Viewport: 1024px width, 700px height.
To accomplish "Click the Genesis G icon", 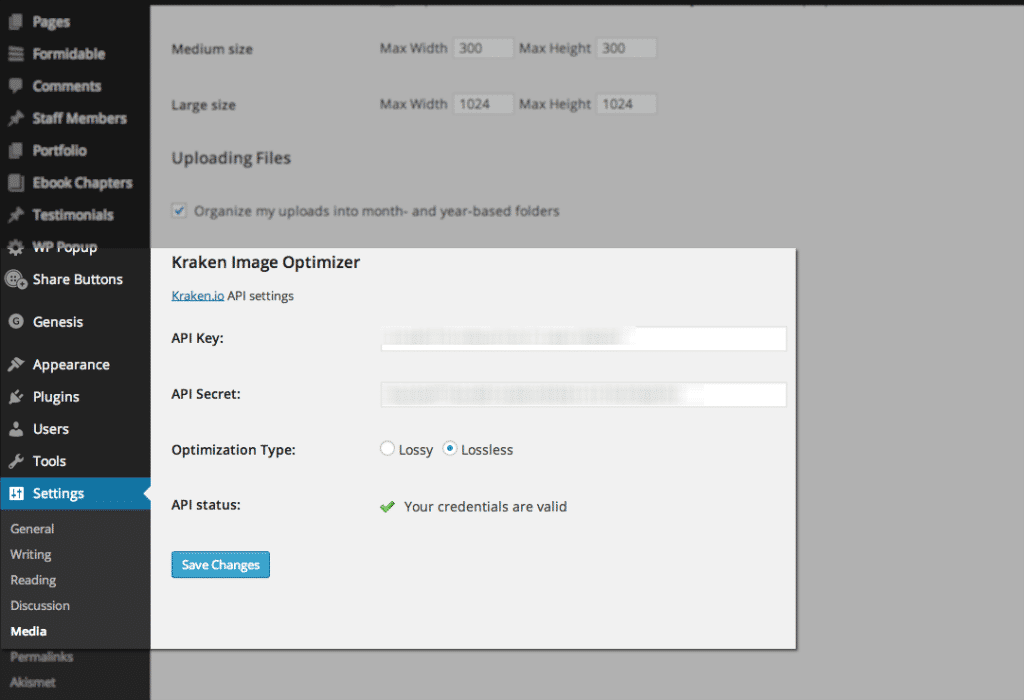I will pos(16,321).
